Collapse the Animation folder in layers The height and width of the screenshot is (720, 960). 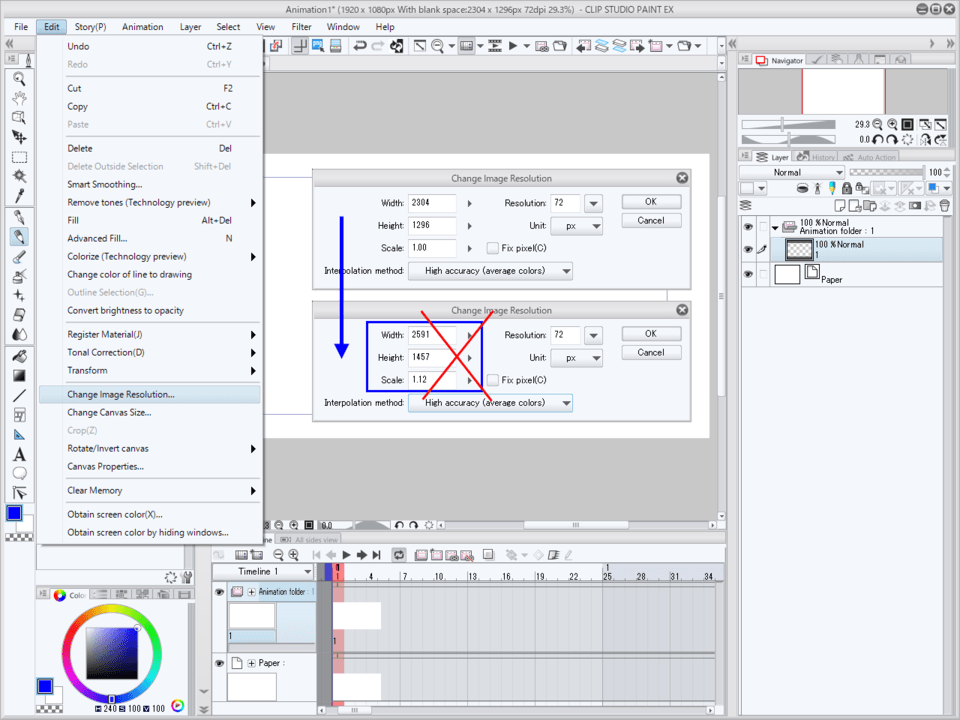pos(775,226)
